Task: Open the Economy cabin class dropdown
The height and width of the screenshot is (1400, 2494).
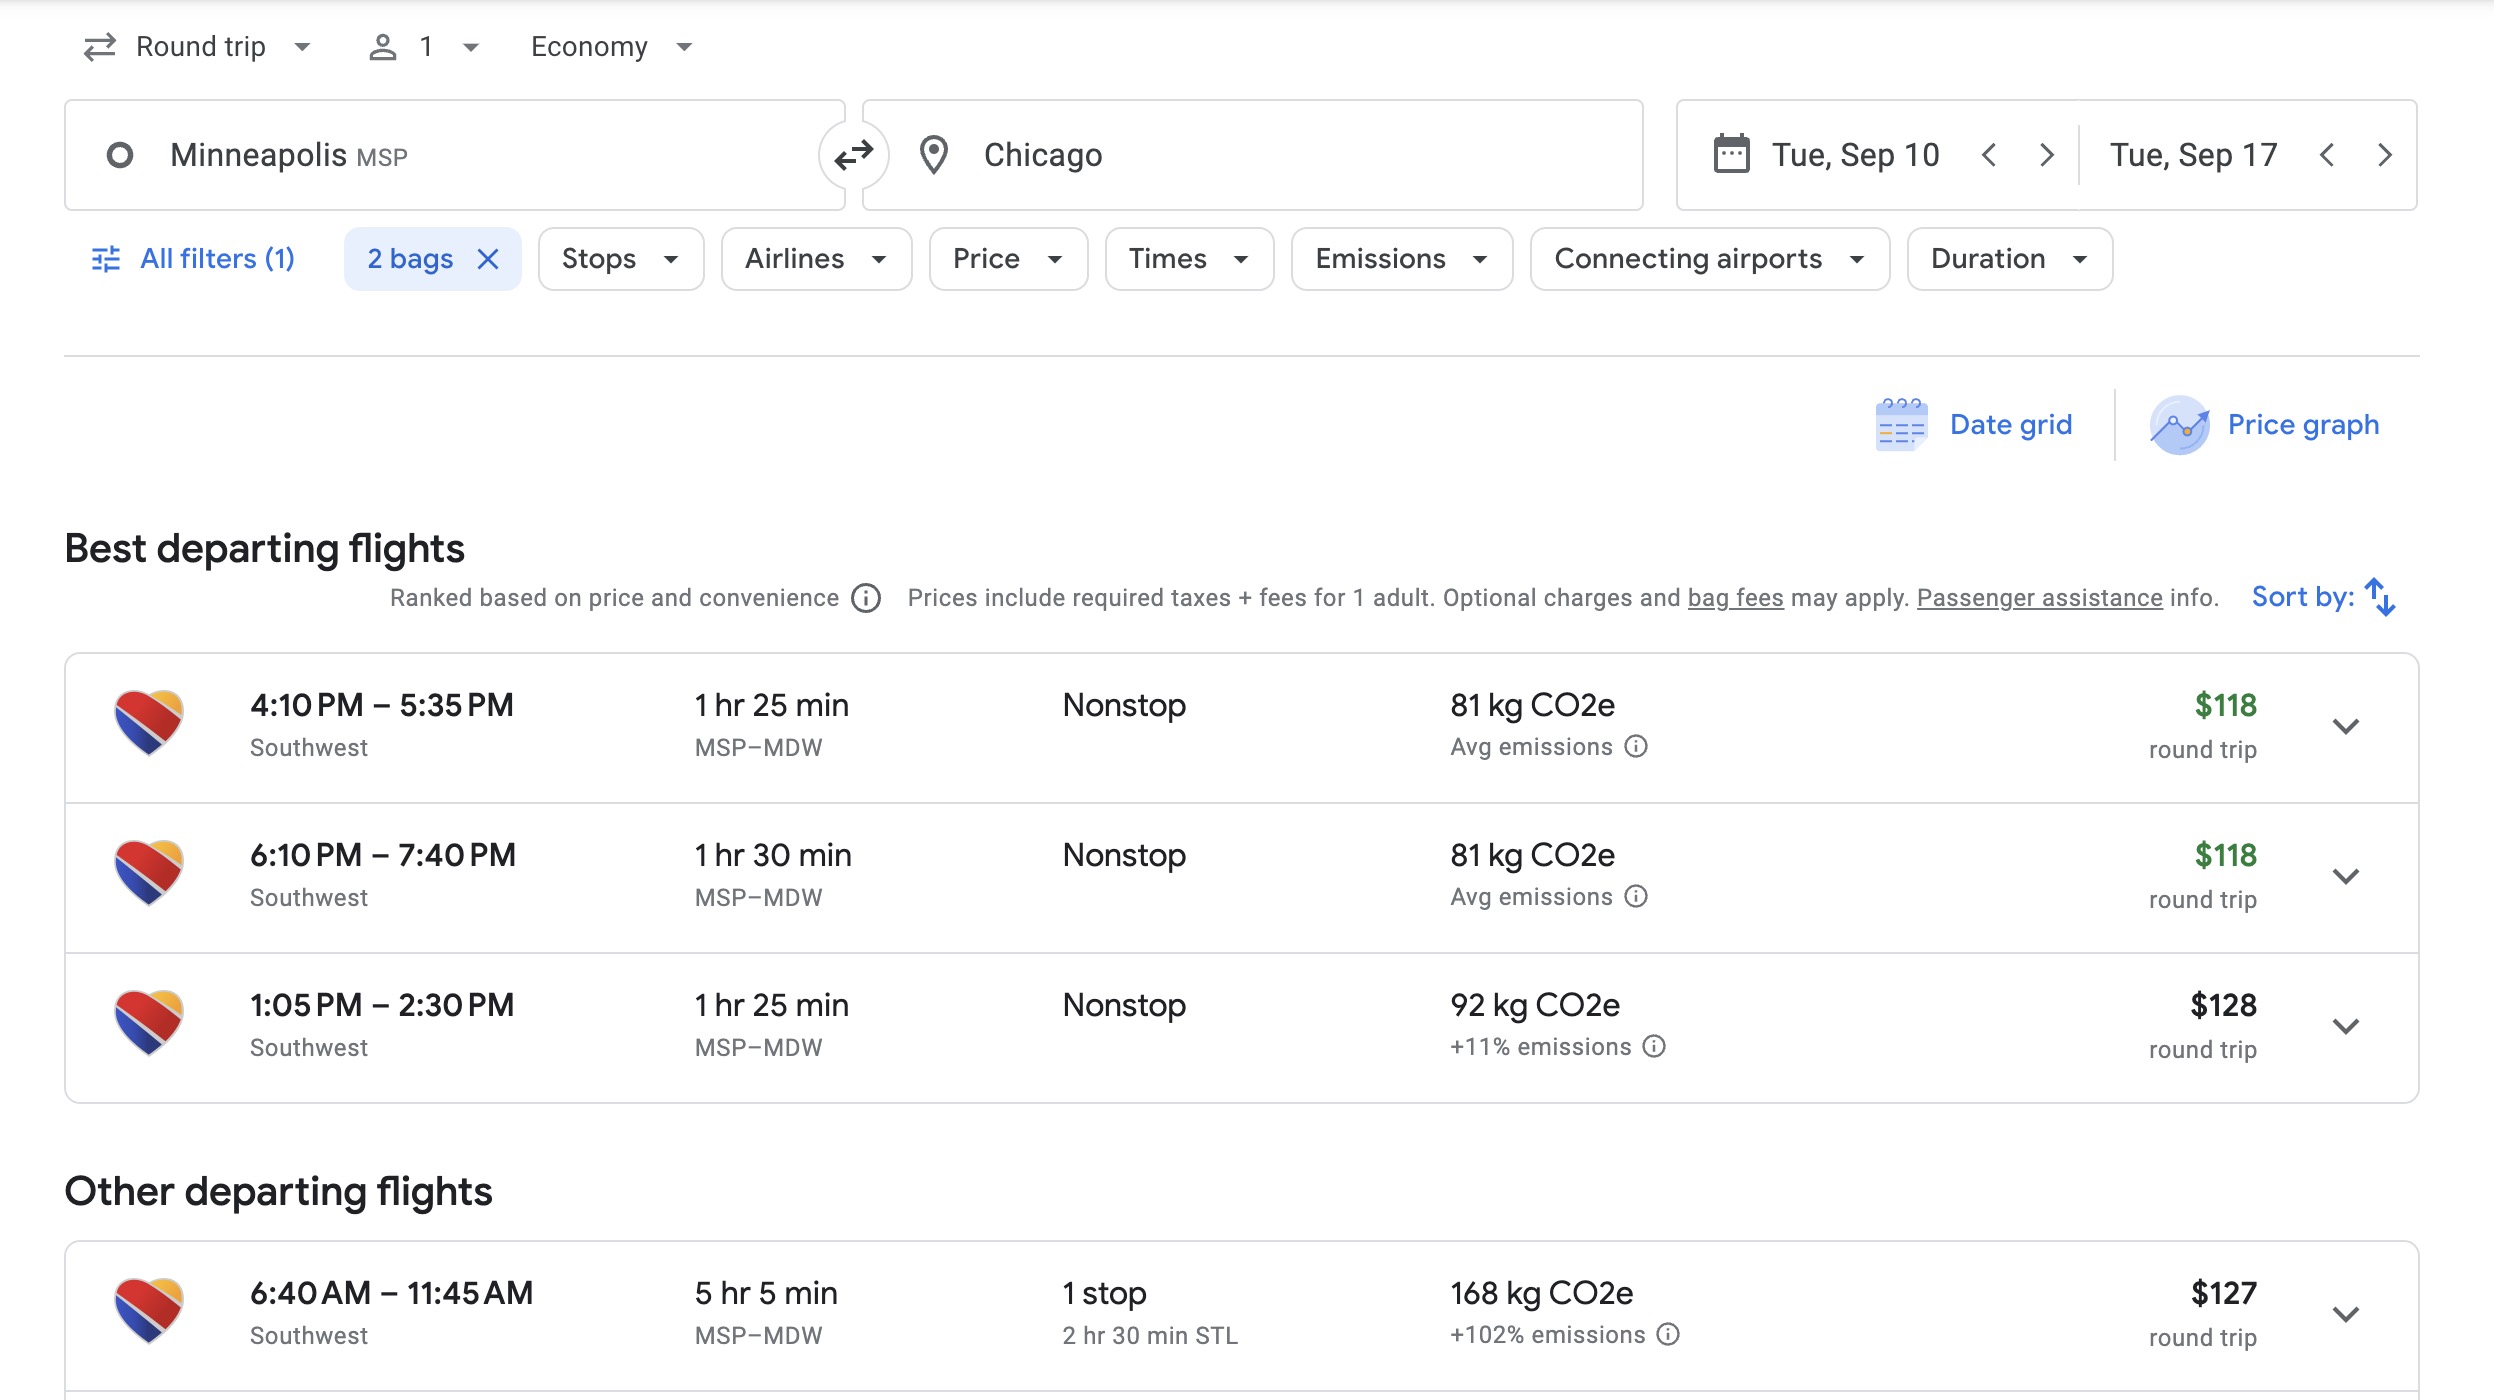Action: [x=612, y=47]
